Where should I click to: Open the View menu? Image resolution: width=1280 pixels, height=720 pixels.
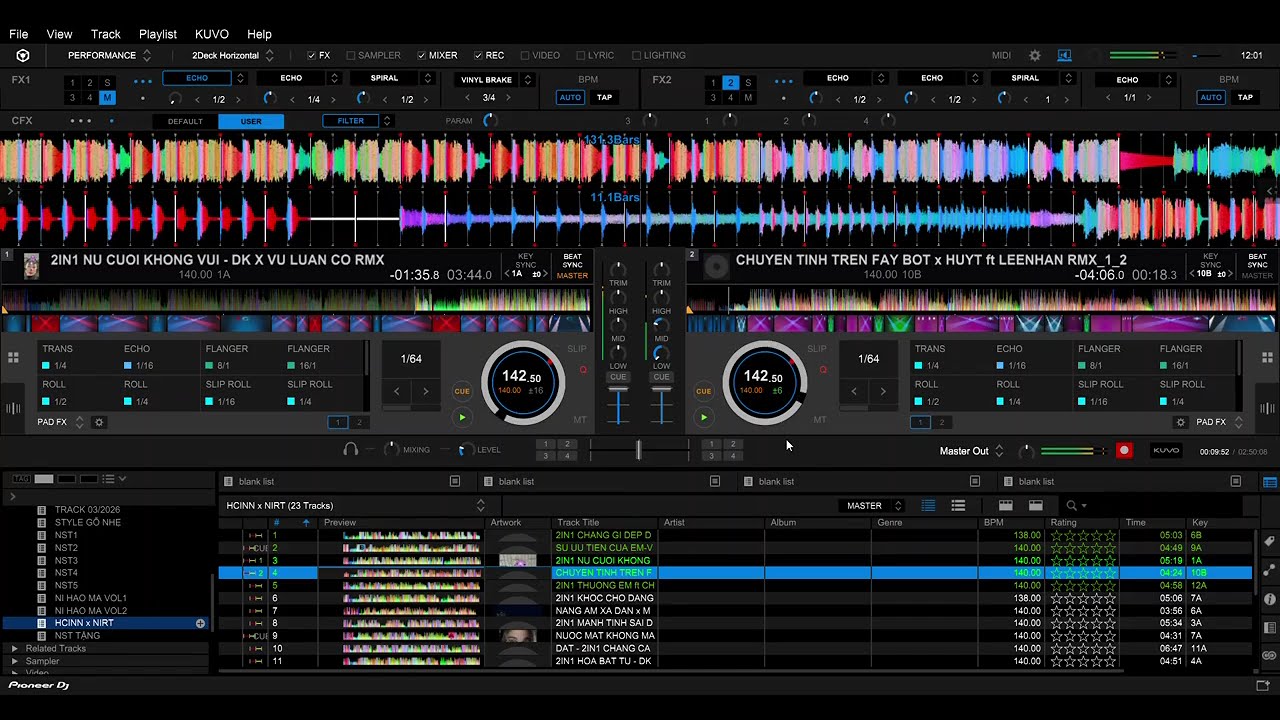click(x=59, y=34)
